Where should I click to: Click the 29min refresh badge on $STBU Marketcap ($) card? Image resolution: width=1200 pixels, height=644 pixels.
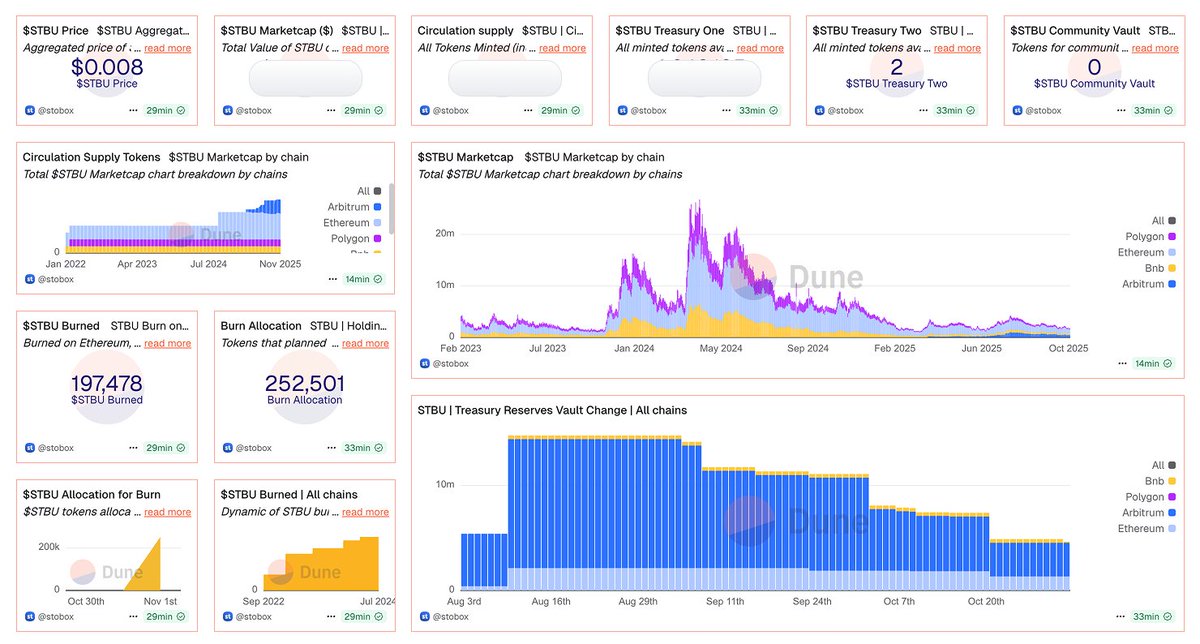tap(364, 111)
